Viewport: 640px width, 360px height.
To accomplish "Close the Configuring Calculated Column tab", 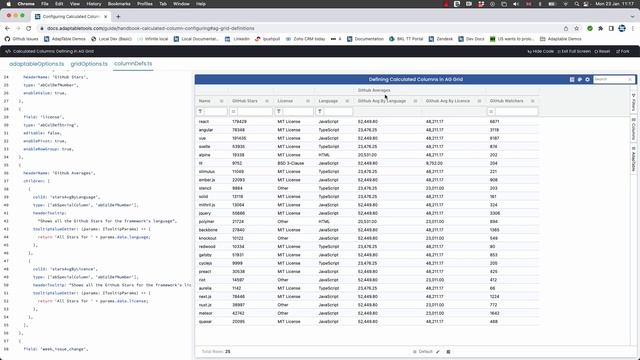I will coord(105,16).
